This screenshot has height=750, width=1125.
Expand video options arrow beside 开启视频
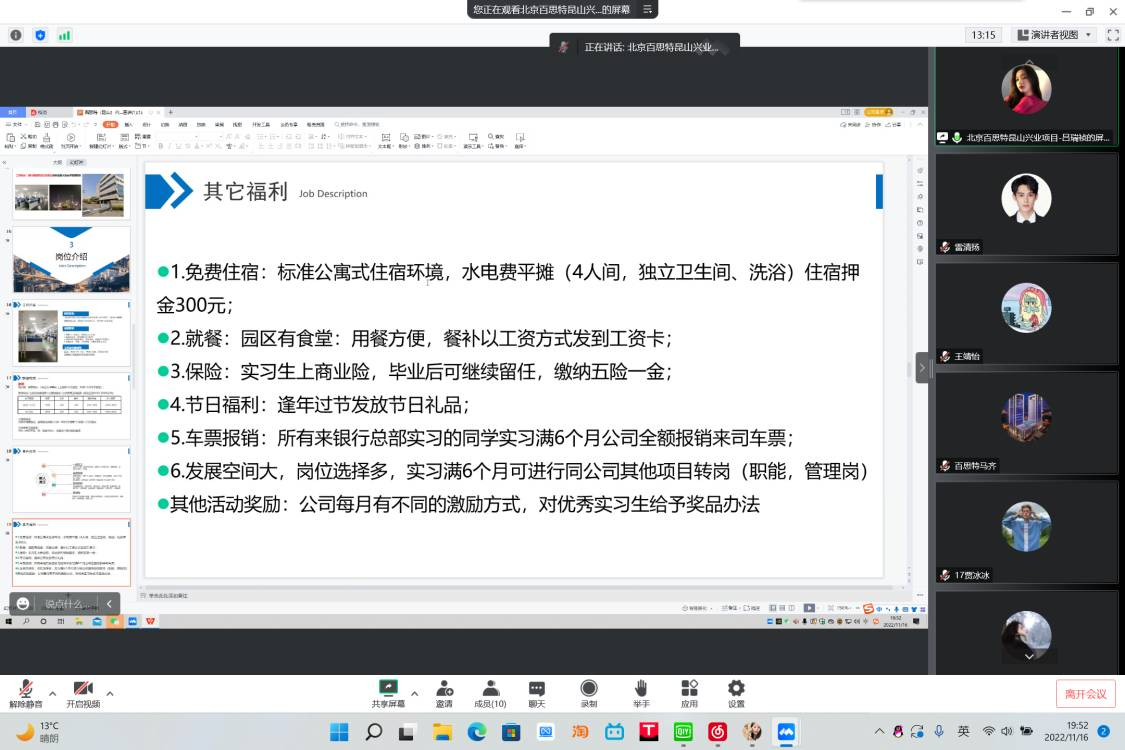(110, 693)
